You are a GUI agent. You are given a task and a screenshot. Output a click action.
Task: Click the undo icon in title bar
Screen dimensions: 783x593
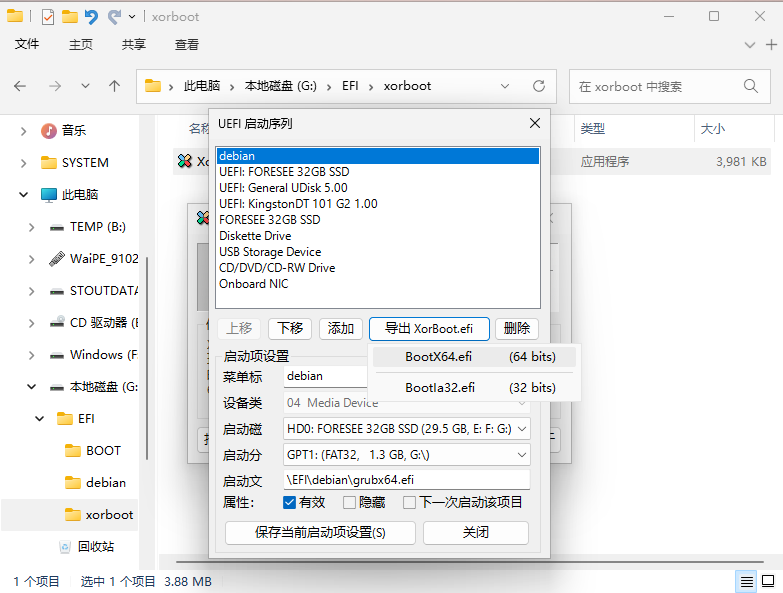91,17
